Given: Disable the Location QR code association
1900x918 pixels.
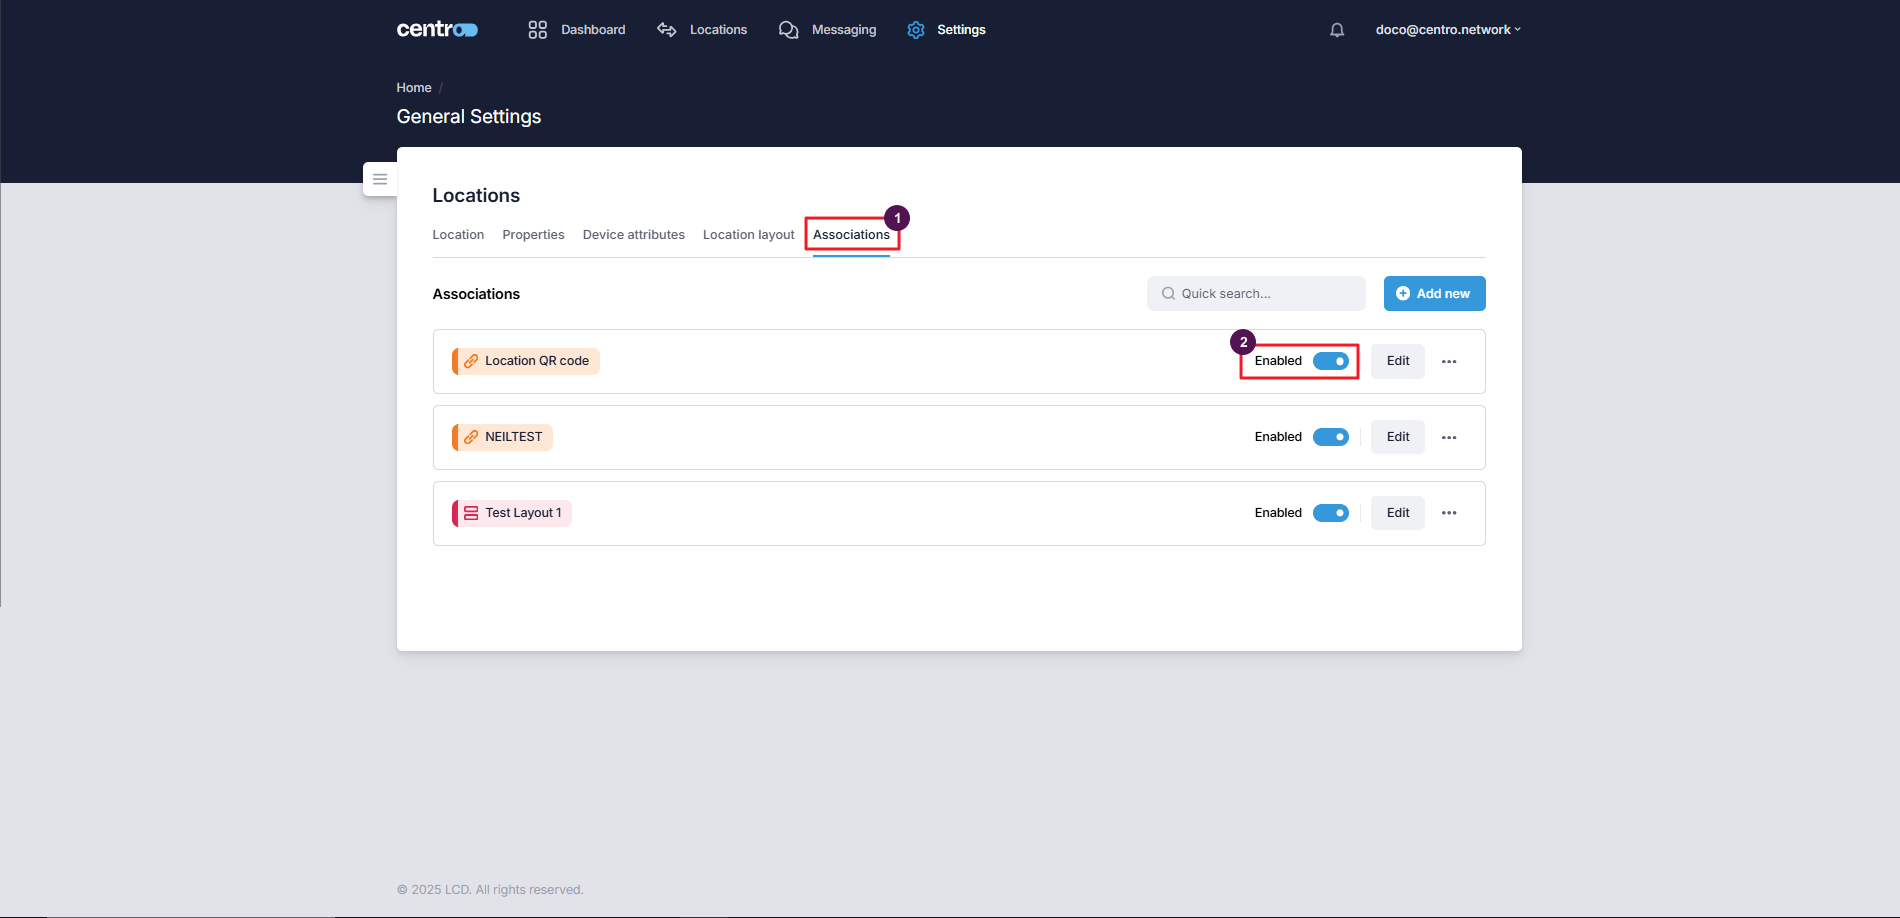Looking at the screenshot, I should click(x=1330, y=361).
